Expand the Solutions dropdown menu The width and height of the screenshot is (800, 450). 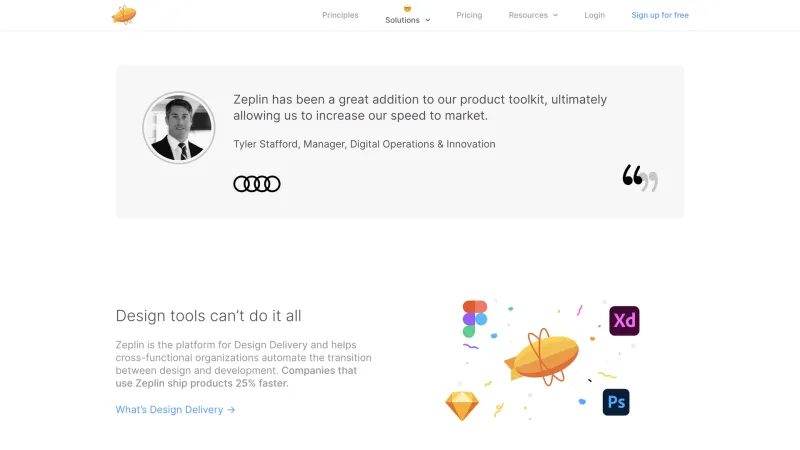[x=408, y=20]
